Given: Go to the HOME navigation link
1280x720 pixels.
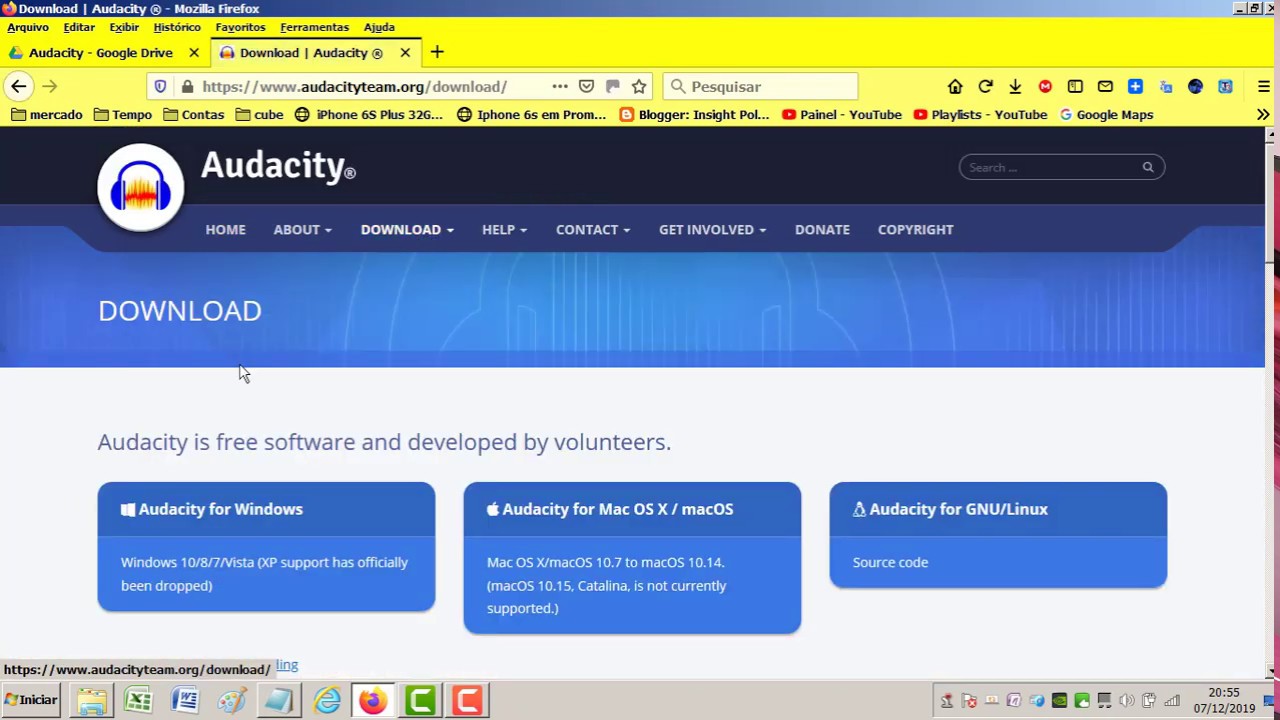Looking at the screenshot, I should point(225,229).
